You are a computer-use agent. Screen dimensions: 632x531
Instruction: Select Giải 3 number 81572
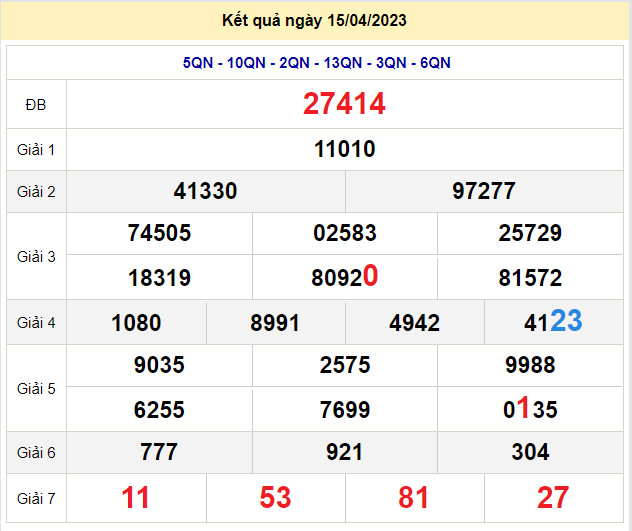530,278
